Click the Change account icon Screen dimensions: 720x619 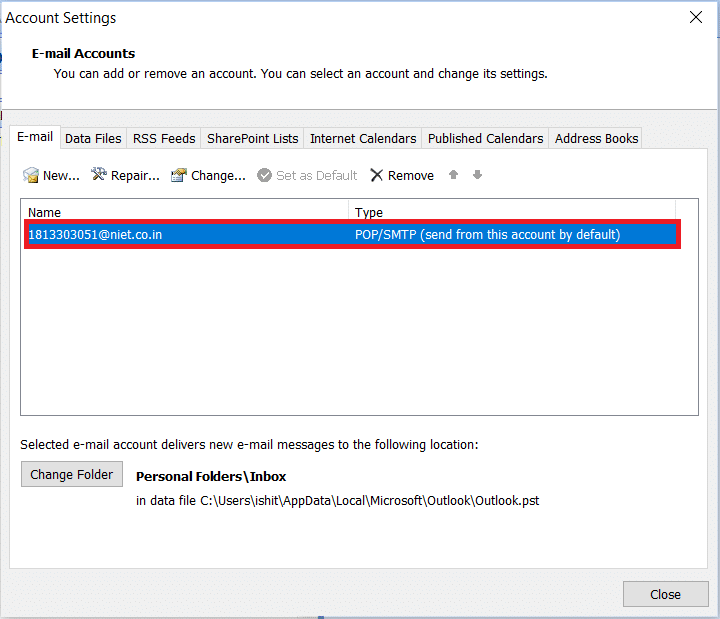179,175
